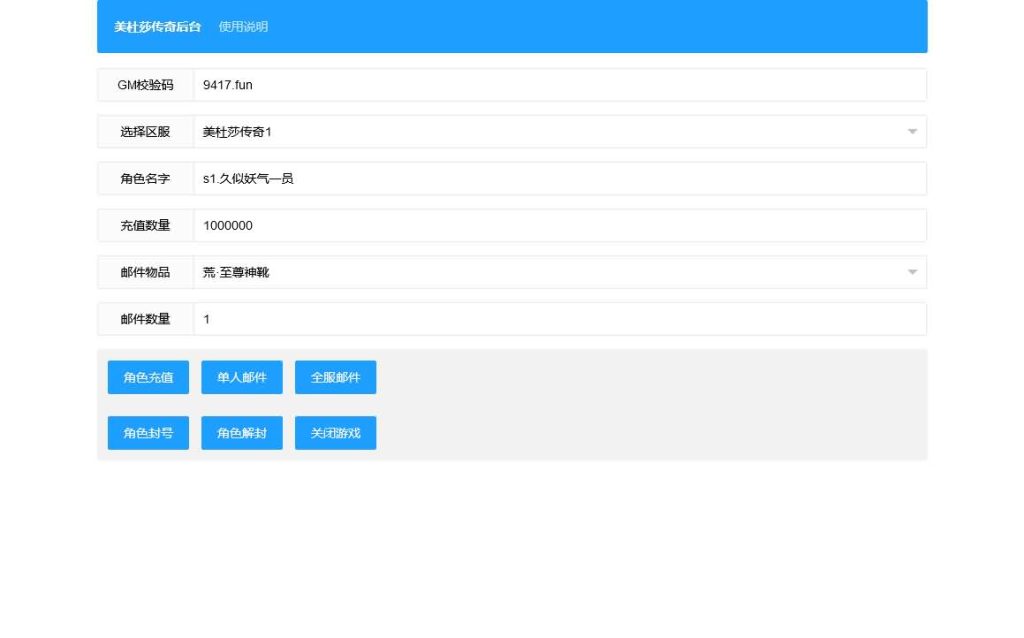Click the blue navigation bar
This screenshot has width=1024, height=638.
pyautogui.click(x=600, y=27)
